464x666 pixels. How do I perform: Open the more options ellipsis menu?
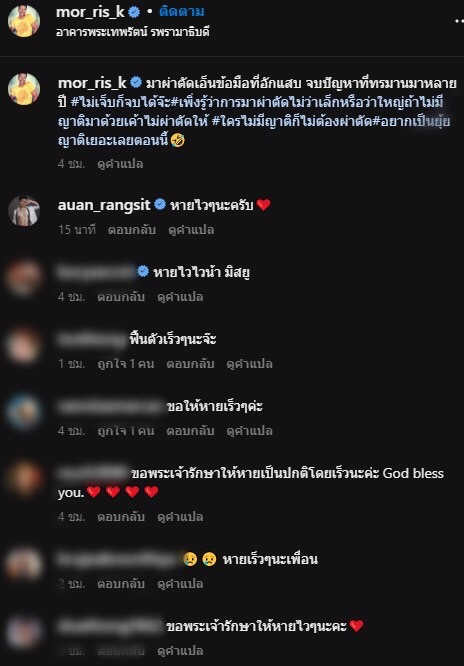[459, 21]
